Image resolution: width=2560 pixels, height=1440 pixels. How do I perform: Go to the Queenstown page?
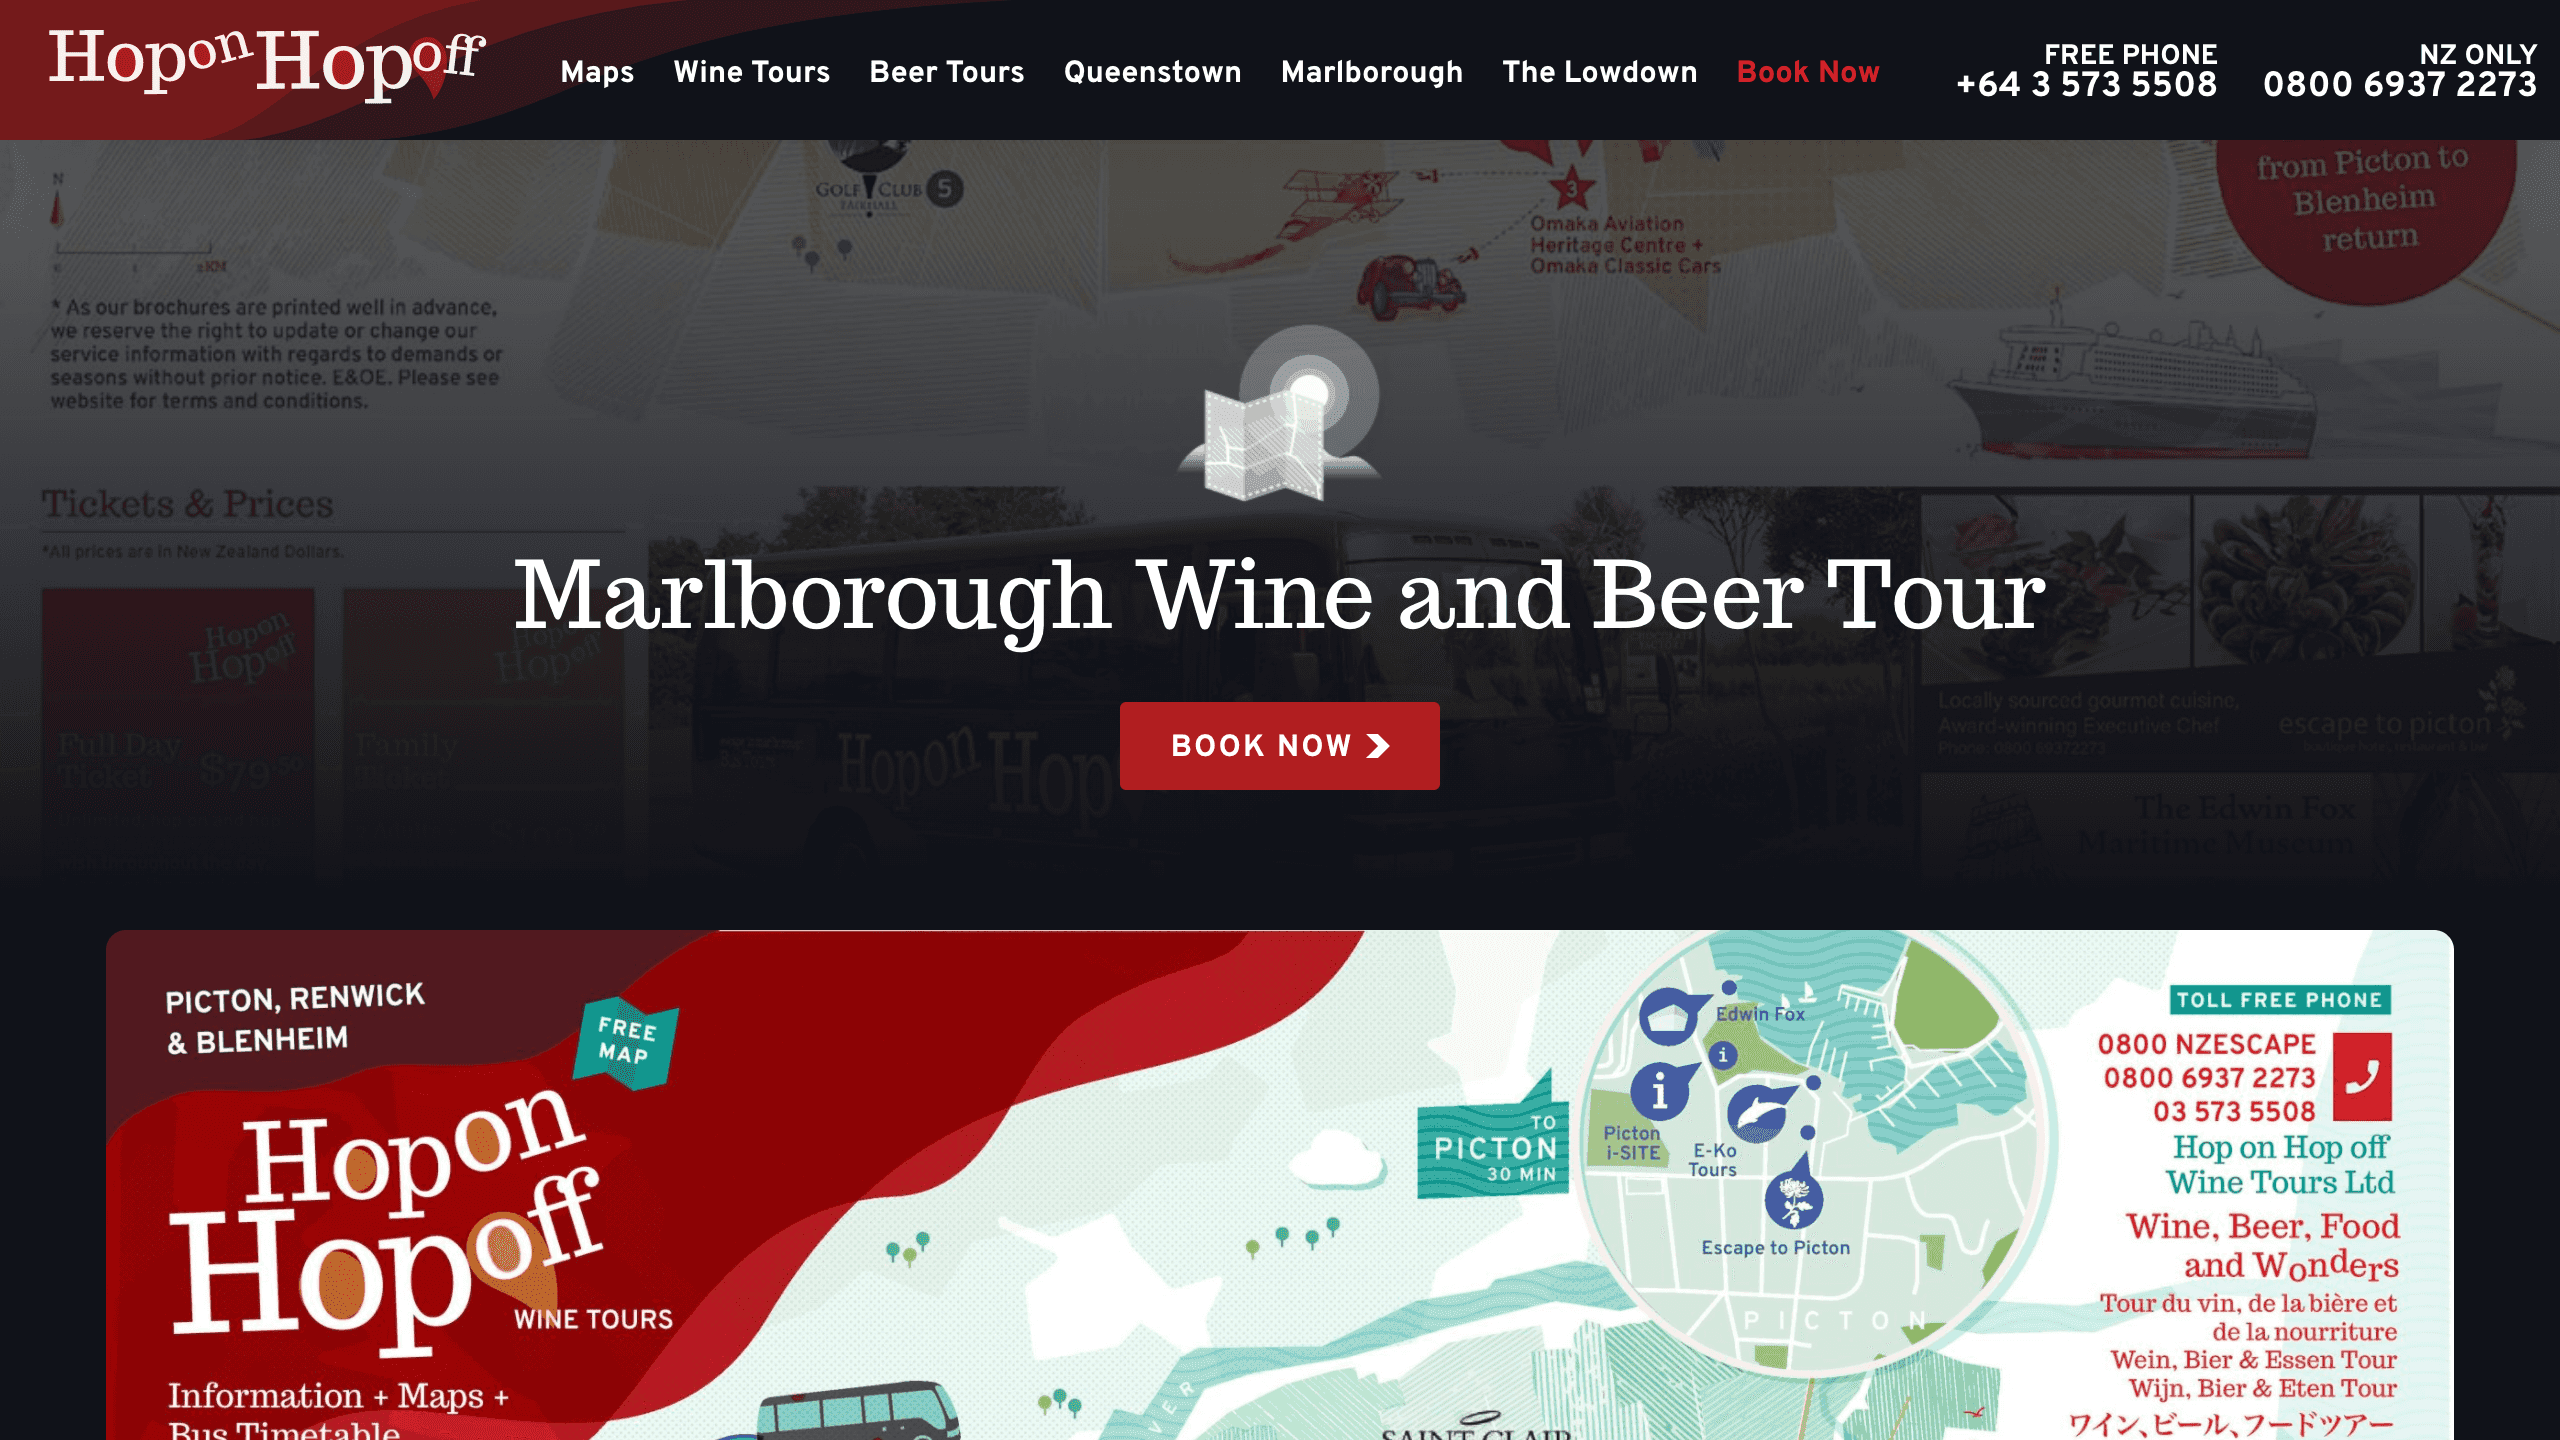coord(1153,72)
